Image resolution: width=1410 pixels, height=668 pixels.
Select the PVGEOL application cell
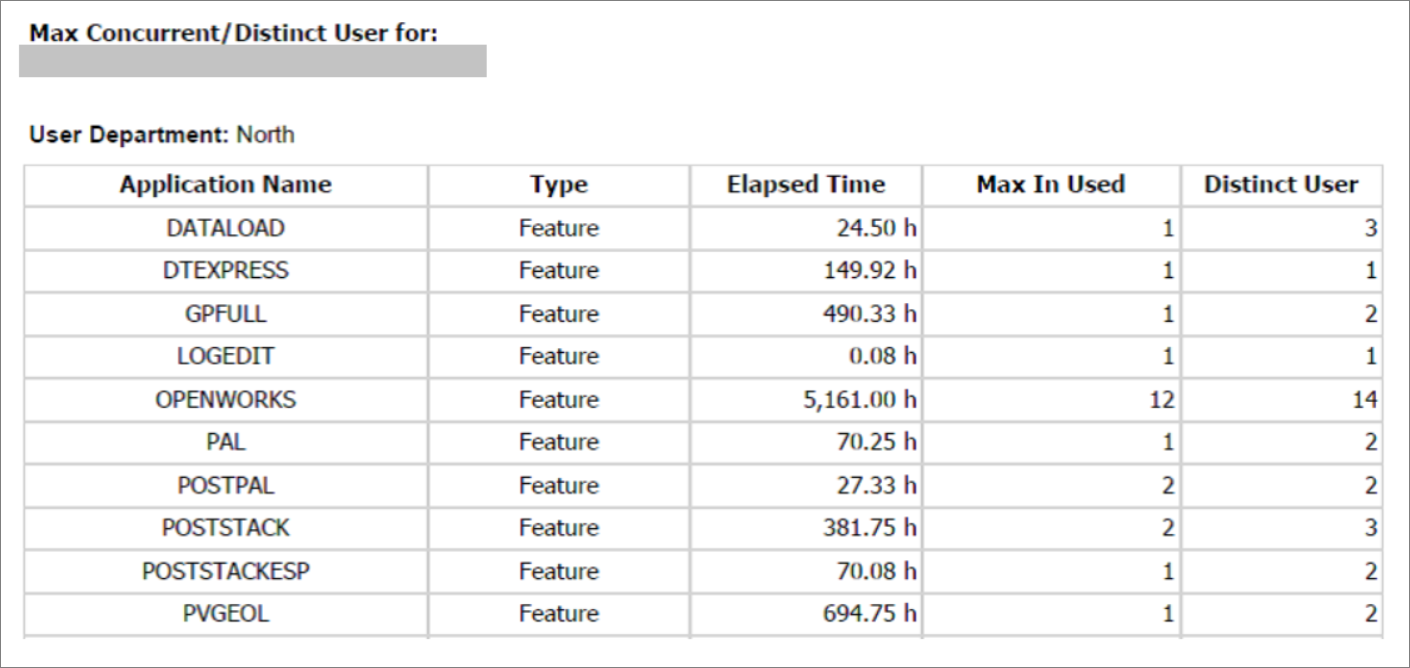tap(225, 614)
